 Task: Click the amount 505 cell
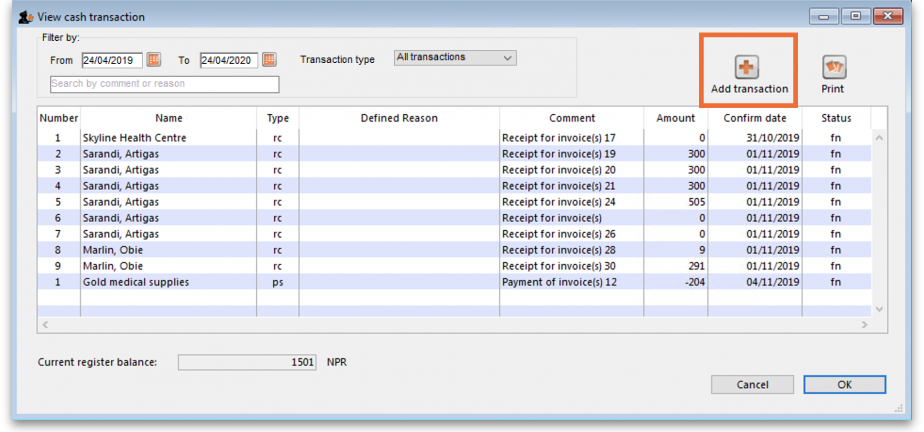point(676,202)
